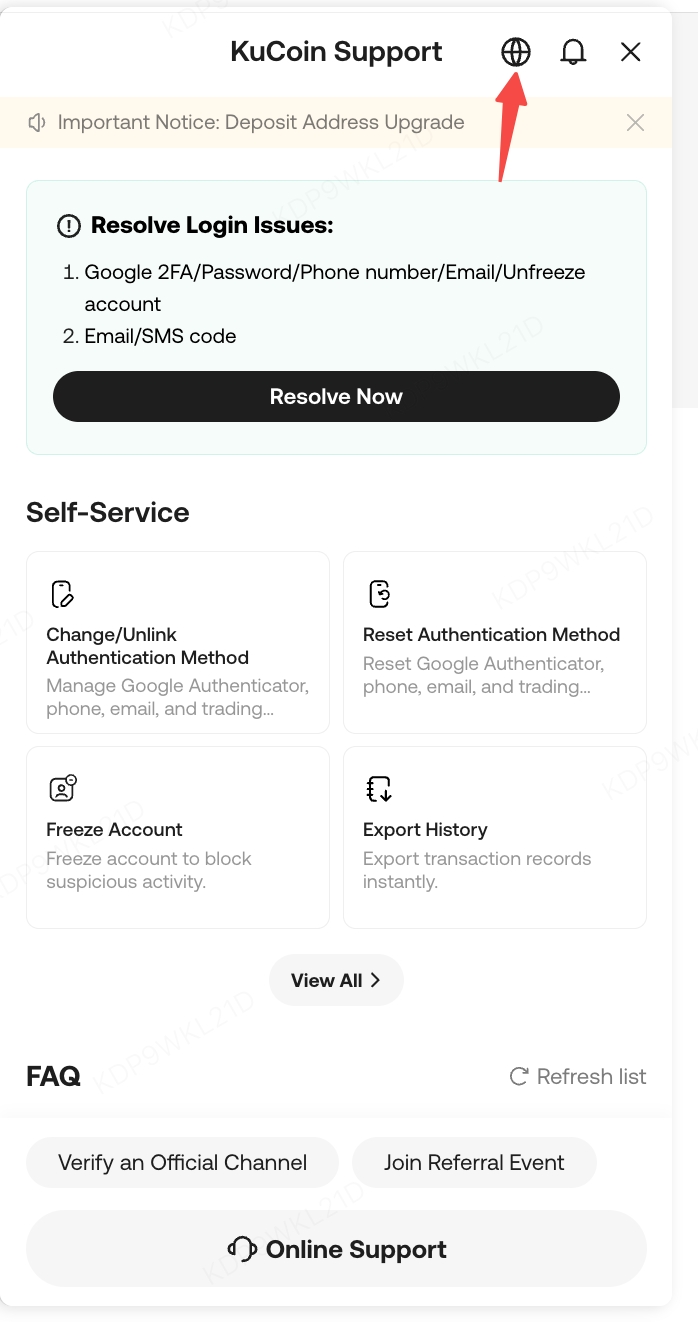Start Online Support chat
Image resolution: width=698 pixels, height=1322 pixels.
click(x=336, y=1249)
